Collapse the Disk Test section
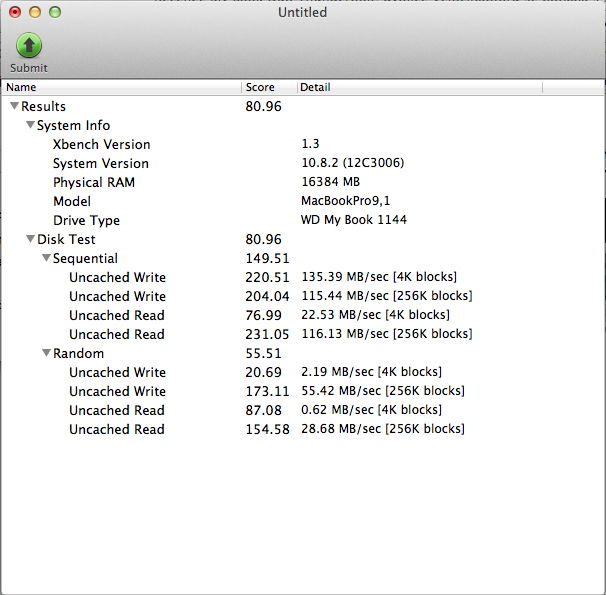The width and height of the screenshot is (606, 595). coord(31,239)
